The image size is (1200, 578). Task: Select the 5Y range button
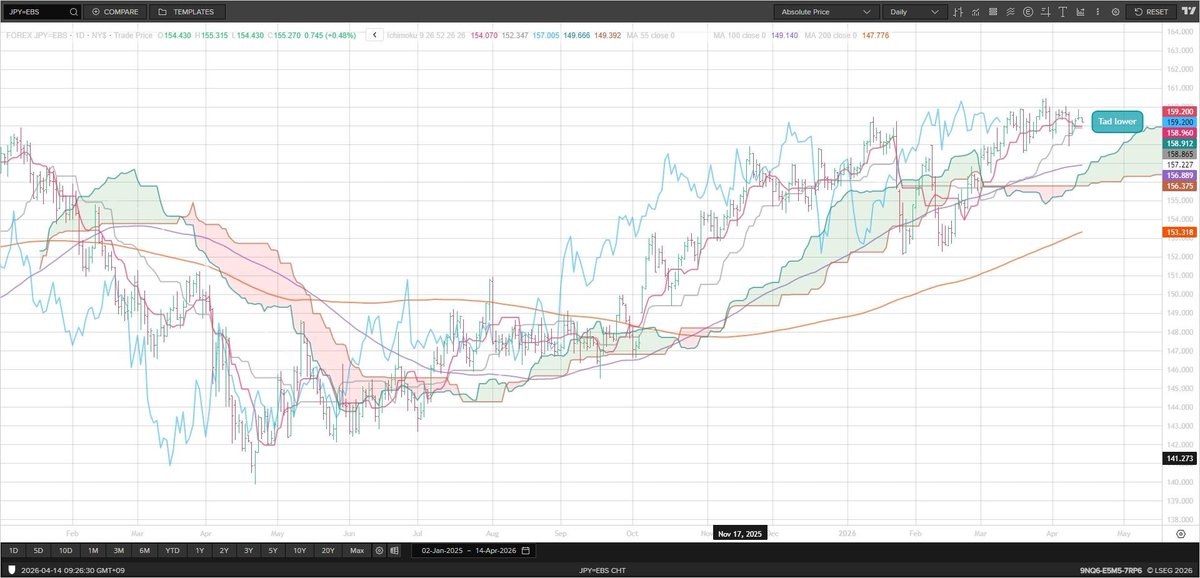[x=275, y=550]
